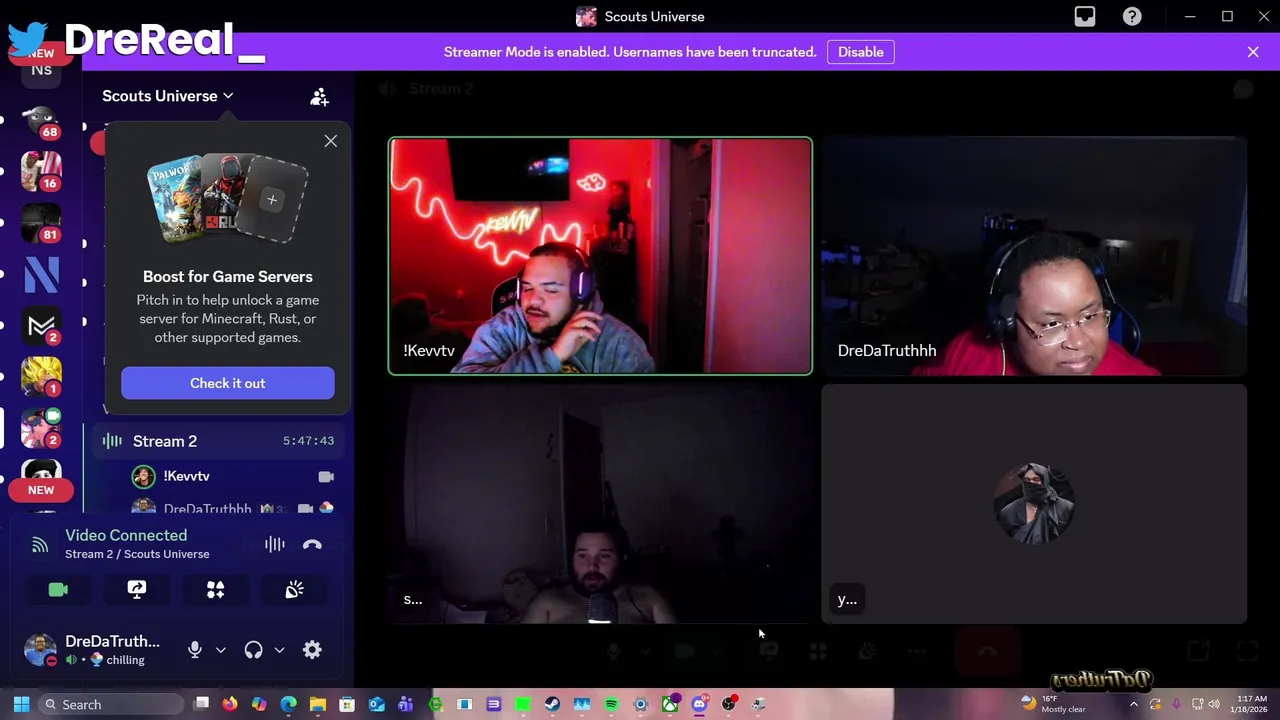Show hidden system tray icons chevron
The width and height of the screenshot is (1280, 720).
[x=1133, y=704]
